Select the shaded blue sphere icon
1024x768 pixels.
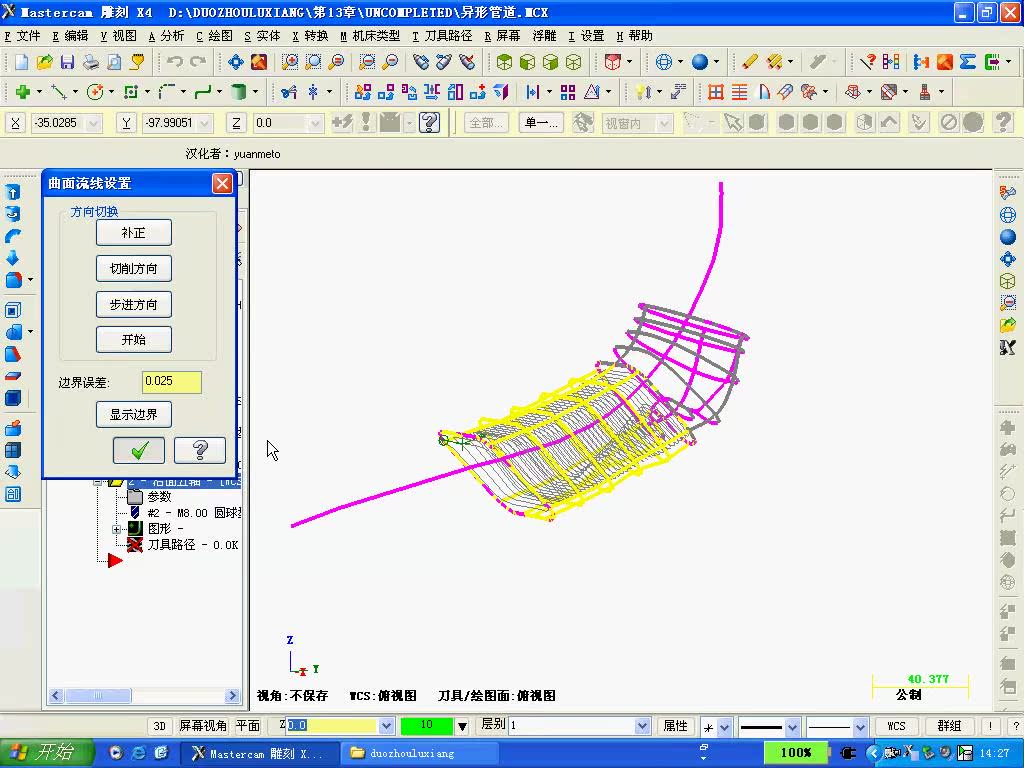[700, 62]
